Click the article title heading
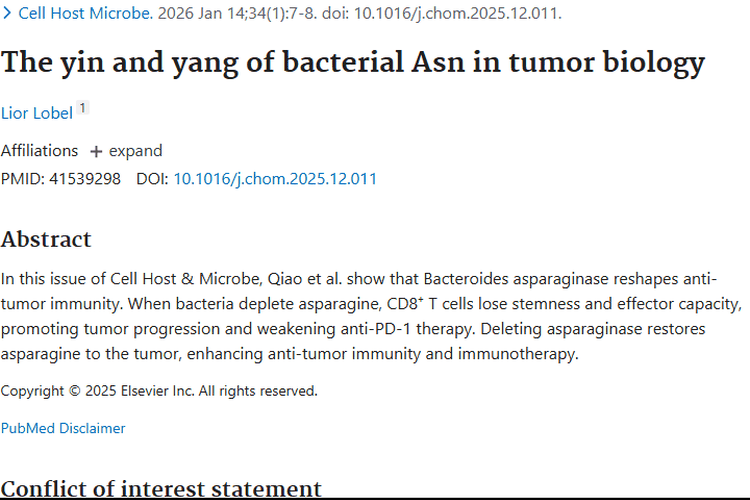 353,63
